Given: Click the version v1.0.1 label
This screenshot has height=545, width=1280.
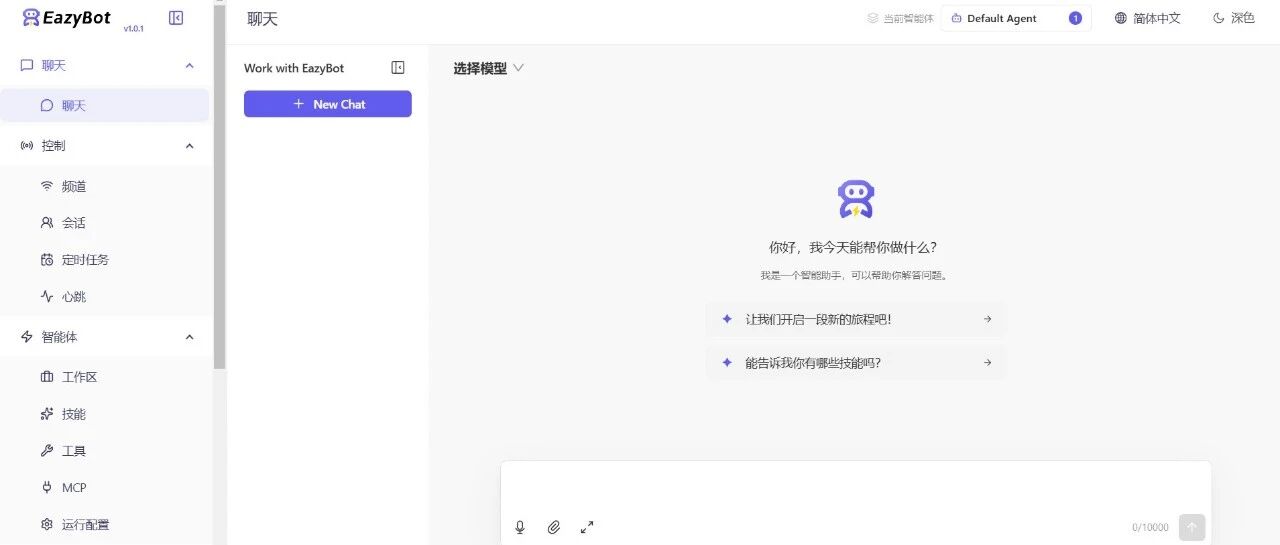Looking at the screenshot, I should click(x=134, y=29).
